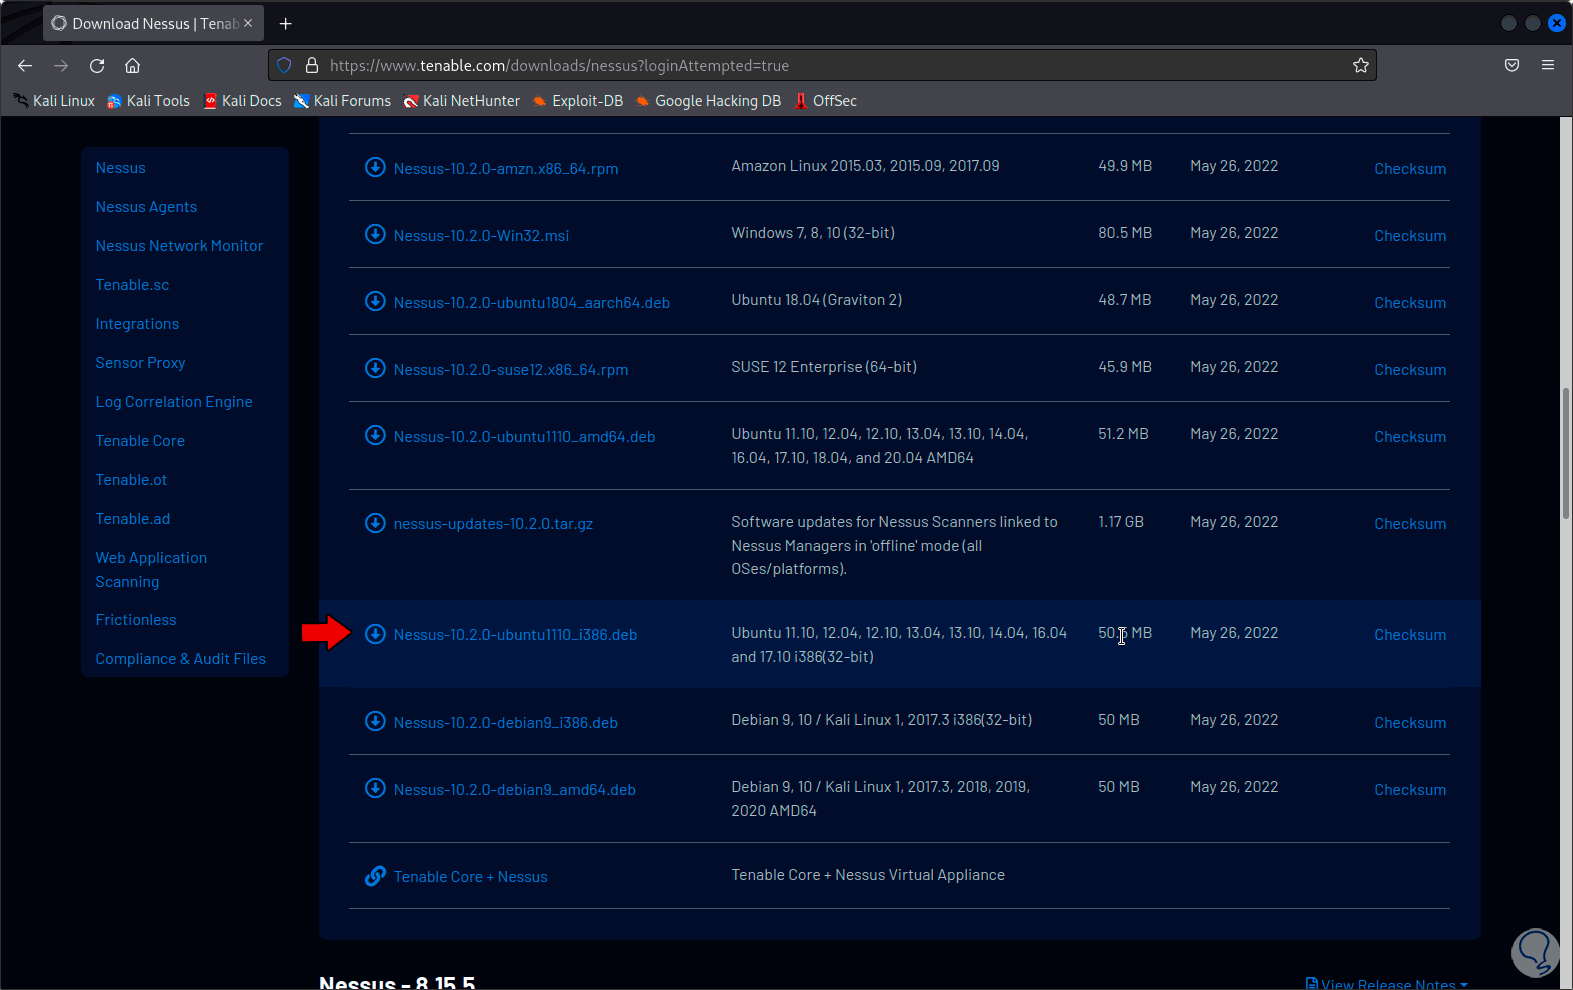The height and width of the screenshot is (990, 1573).
Task: Select Web Application Scanning in sidebar
Action: point(151,570)
